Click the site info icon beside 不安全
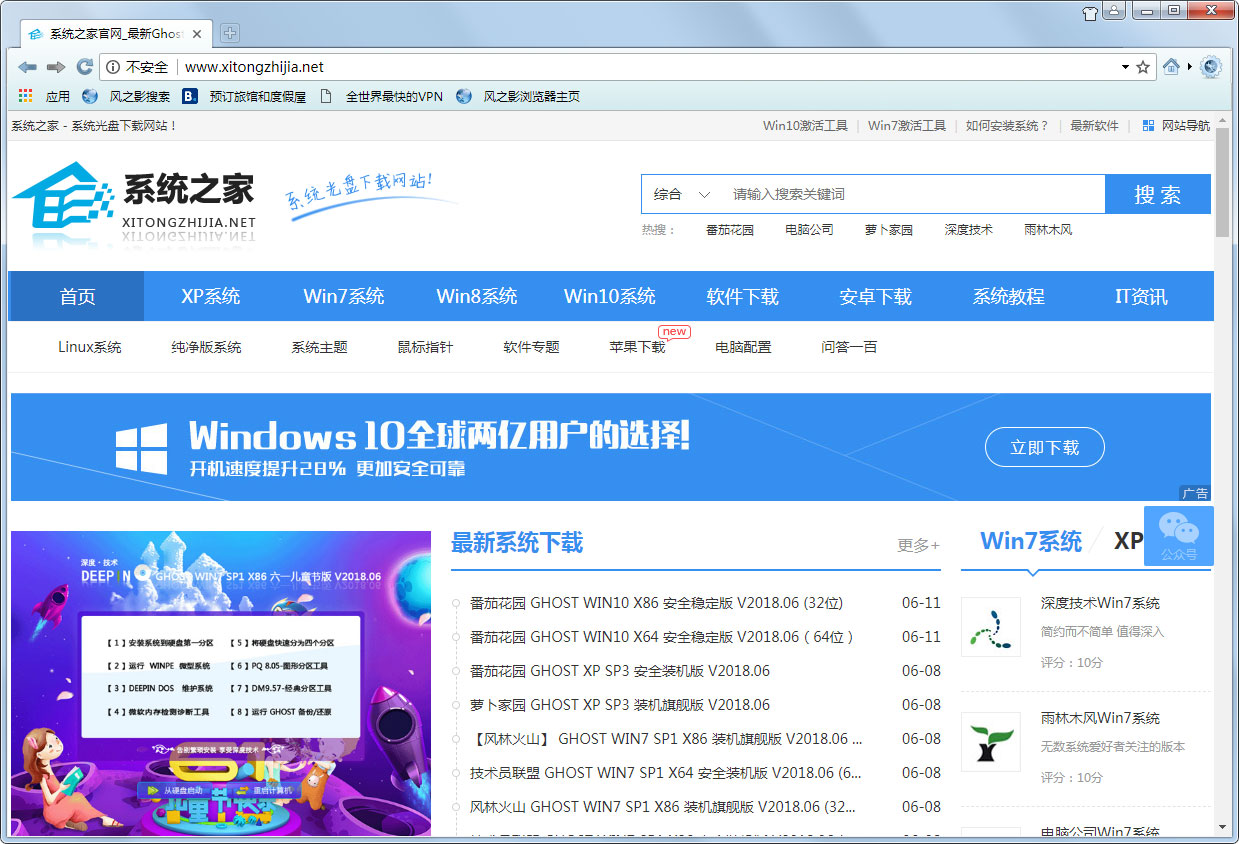This screenshot has height=844, width=1239. pyautogui.click(x=113, y=67)
